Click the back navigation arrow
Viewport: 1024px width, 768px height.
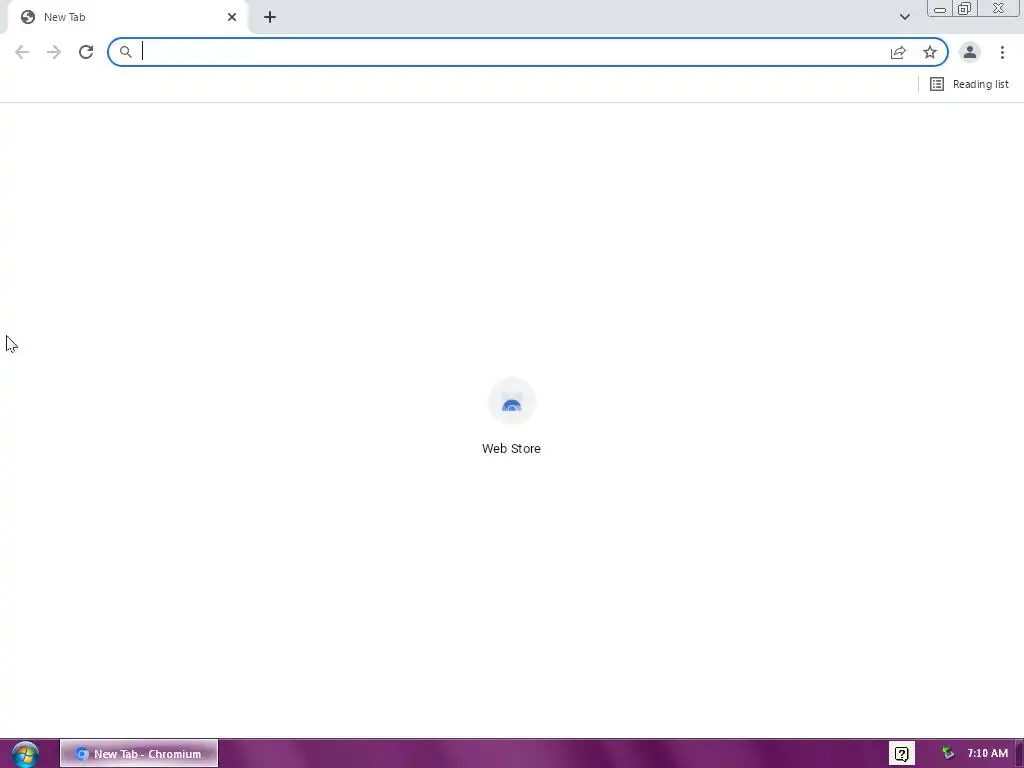coord(22,52)
